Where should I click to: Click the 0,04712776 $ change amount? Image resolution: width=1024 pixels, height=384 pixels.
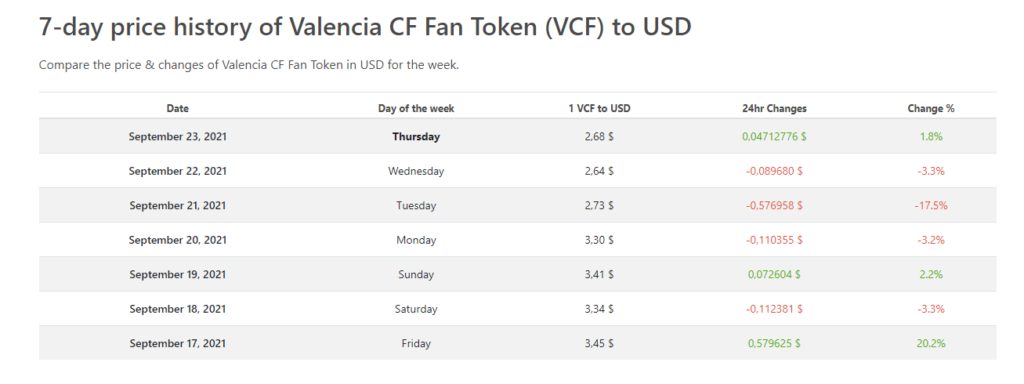pyautogui.click(x=774, y=137)
